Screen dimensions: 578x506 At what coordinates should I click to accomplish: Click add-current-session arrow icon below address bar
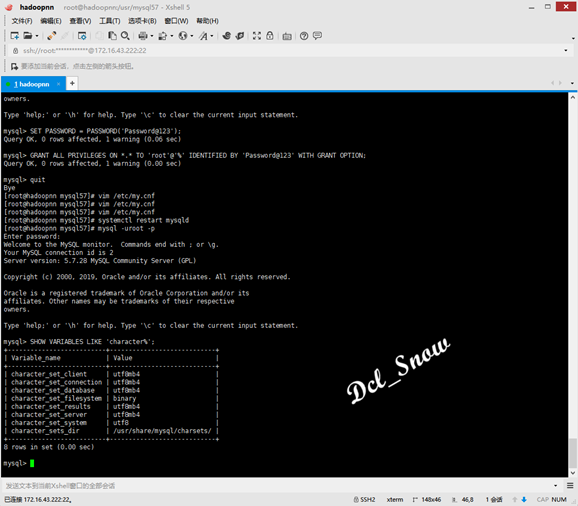coord(14,66)
